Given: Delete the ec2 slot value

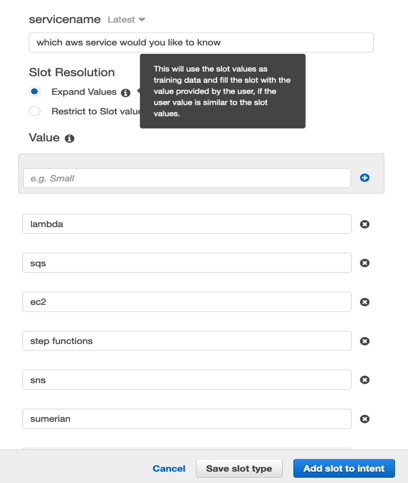Looking at the screenshot, I should [365, 302].
